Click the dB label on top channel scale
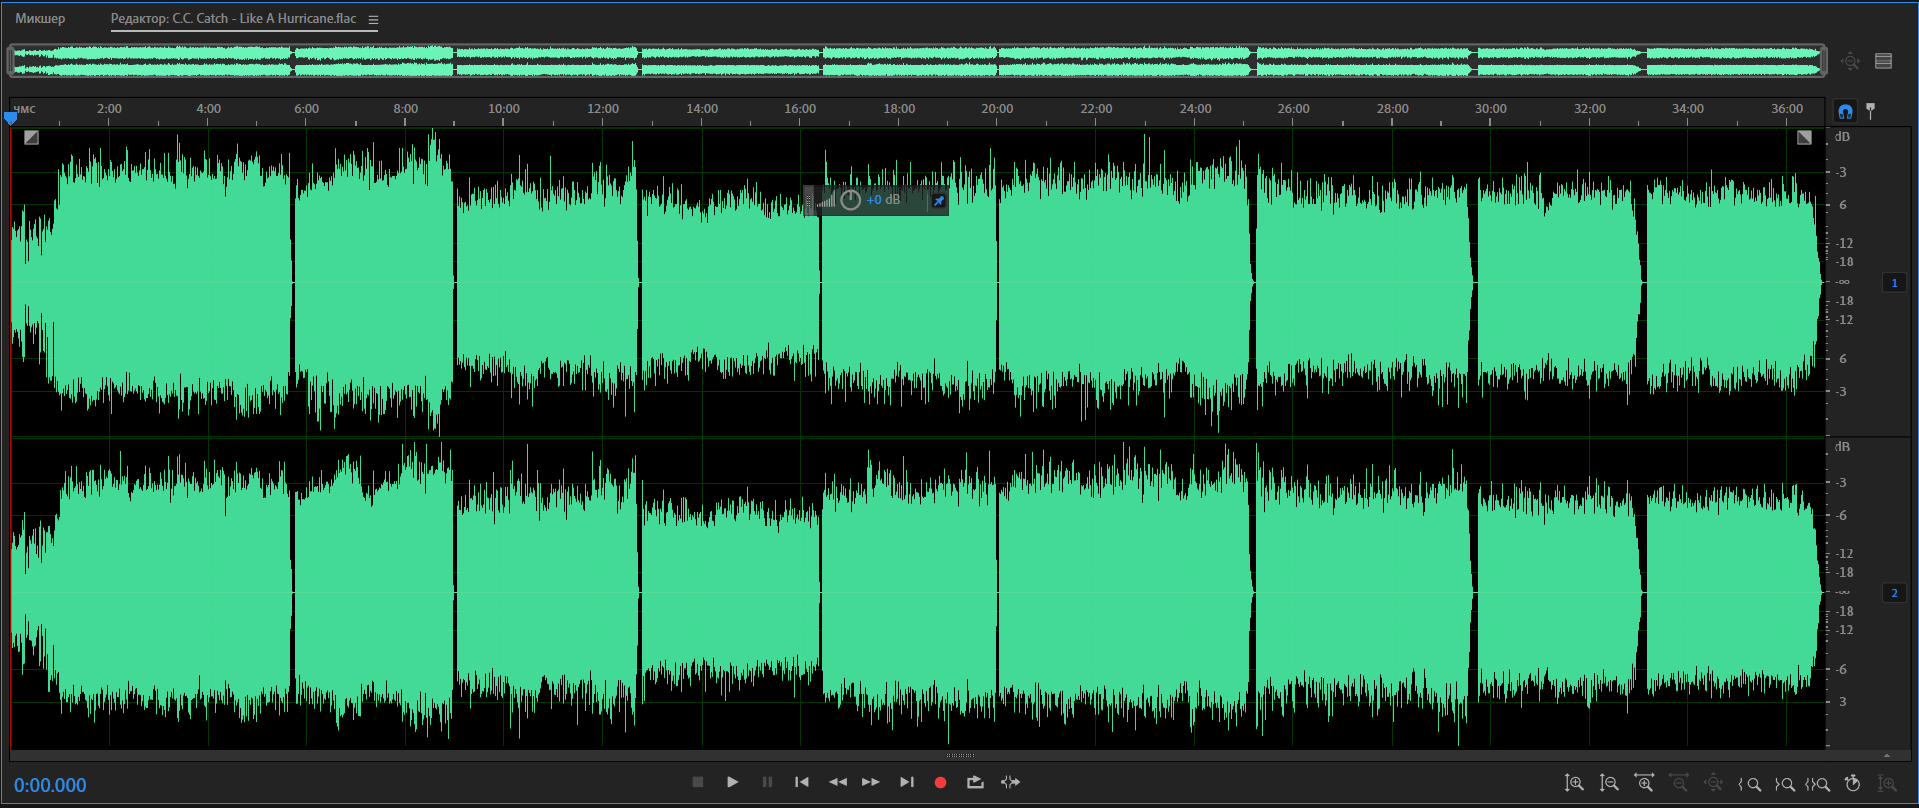The image size is (1919, 808). coord(1842,137)
